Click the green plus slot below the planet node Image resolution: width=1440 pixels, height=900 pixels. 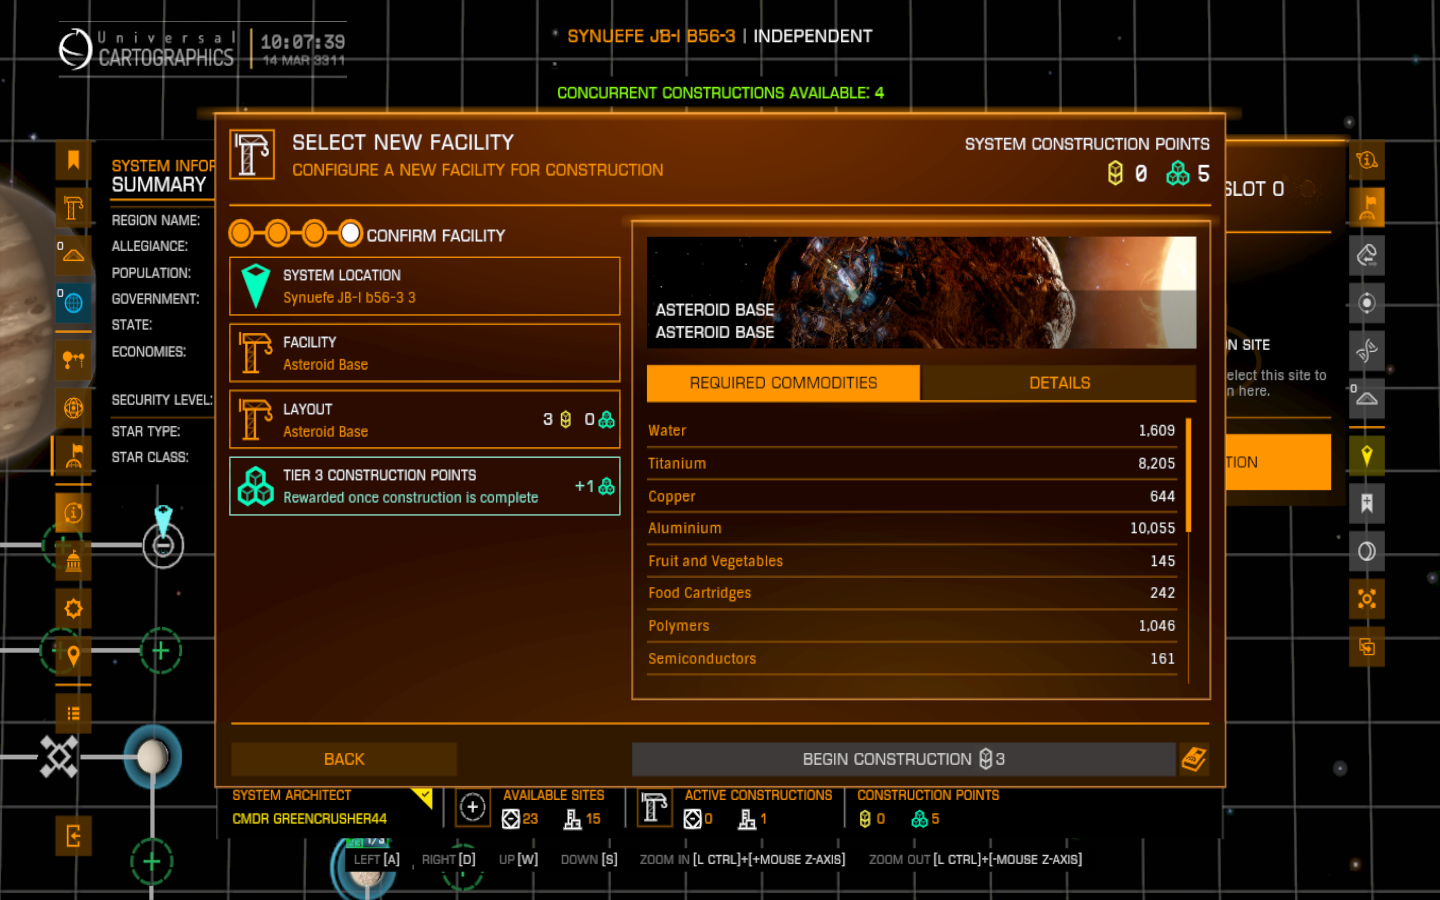[152, 861]
